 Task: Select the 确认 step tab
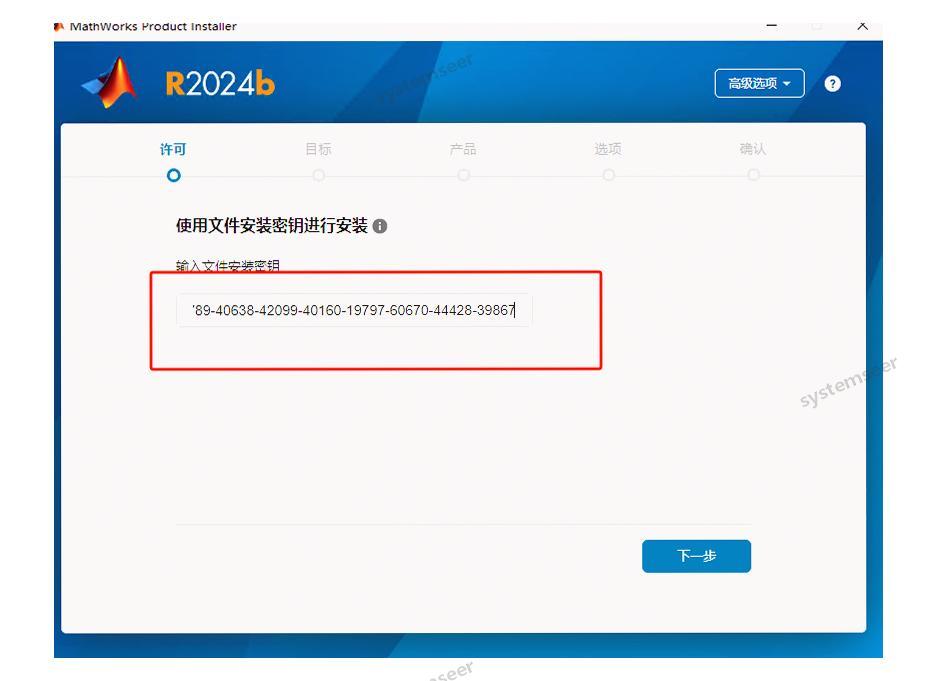coord(753,149)
